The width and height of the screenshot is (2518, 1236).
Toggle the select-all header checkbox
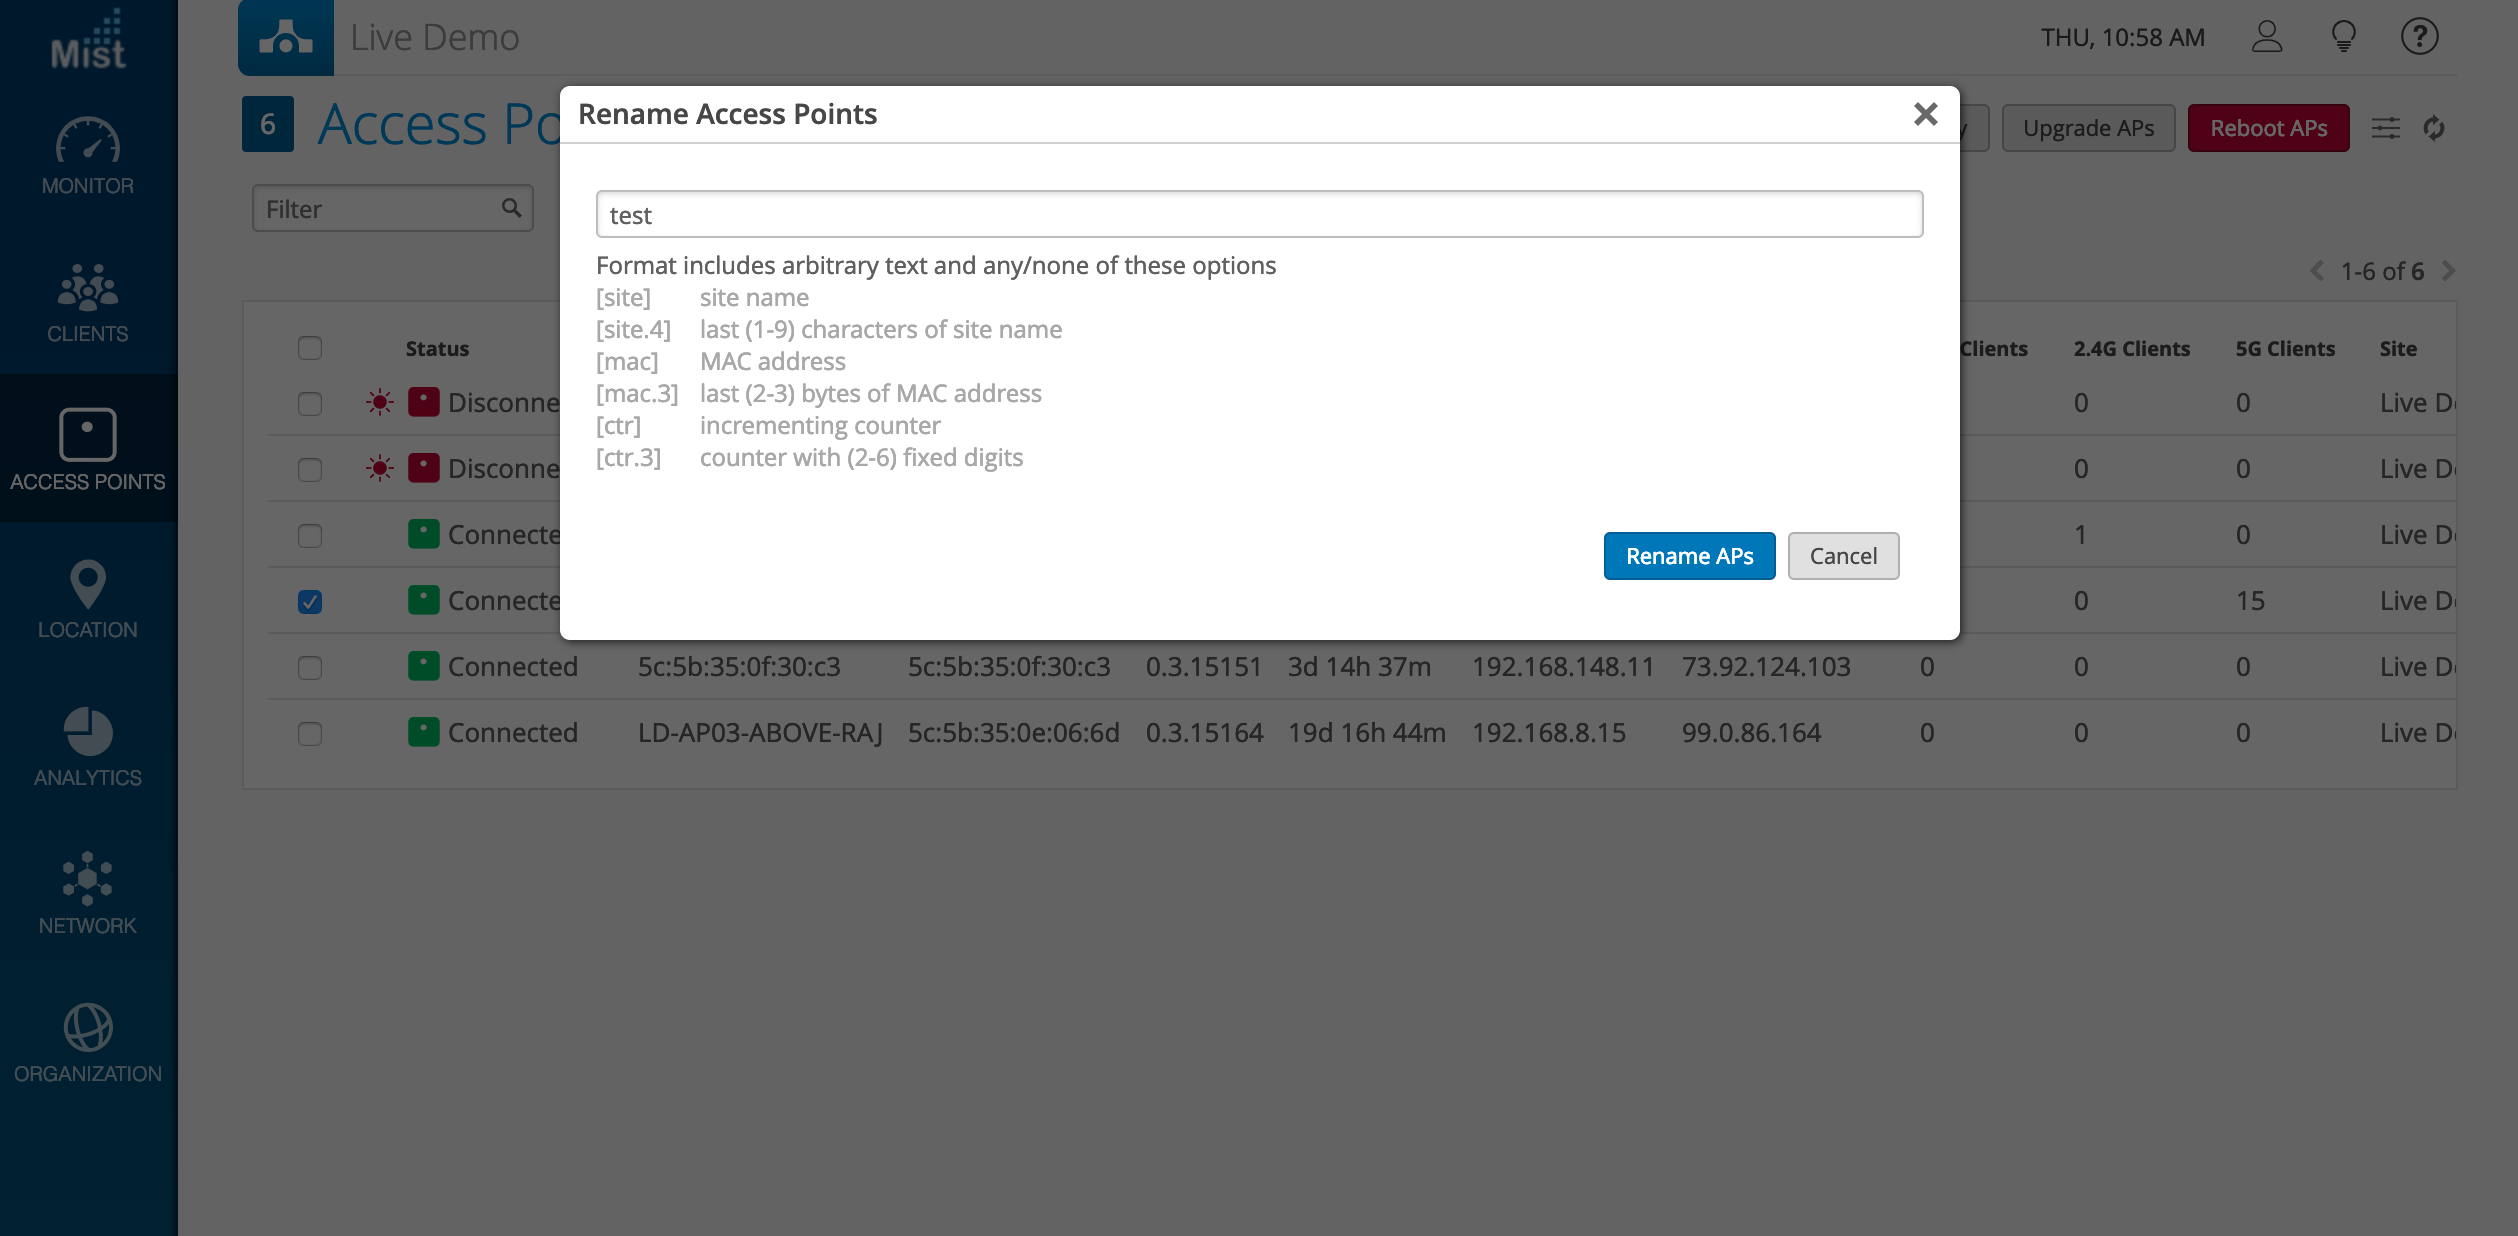click(x=310, y=348)
